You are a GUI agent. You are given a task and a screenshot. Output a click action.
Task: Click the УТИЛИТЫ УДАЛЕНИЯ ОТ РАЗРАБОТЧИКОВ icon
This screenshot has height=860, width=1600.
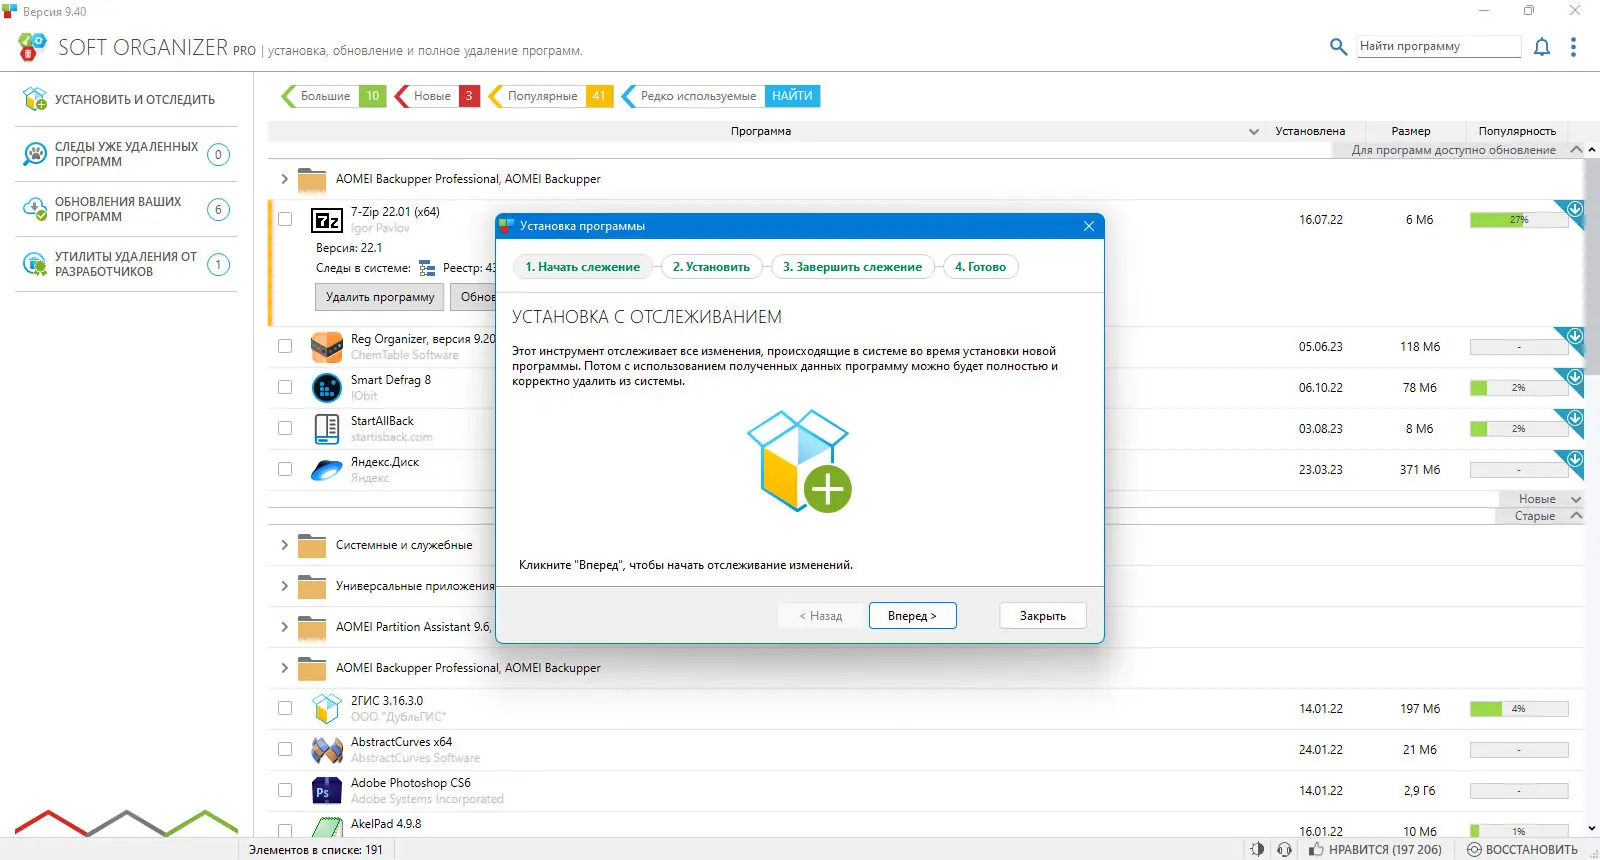35,264
